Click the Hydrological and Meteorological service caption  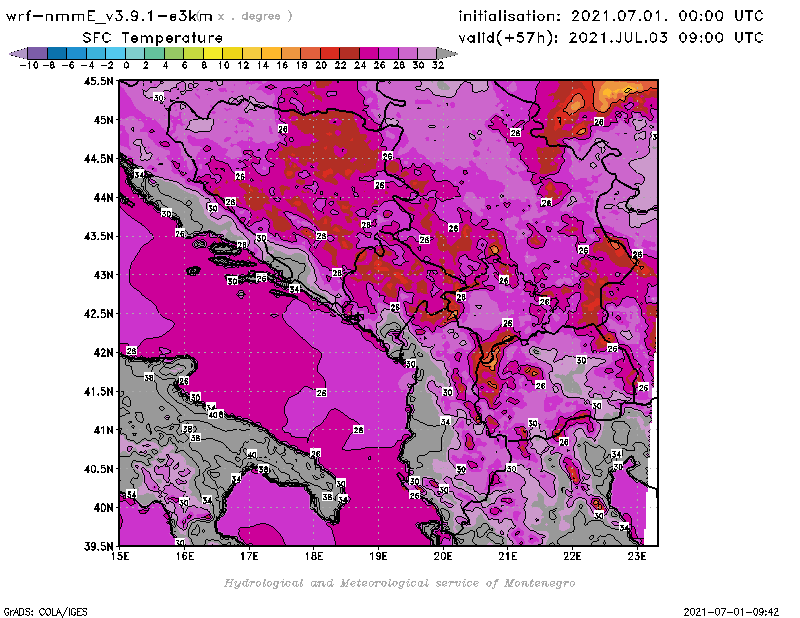[x=398, y=583]
